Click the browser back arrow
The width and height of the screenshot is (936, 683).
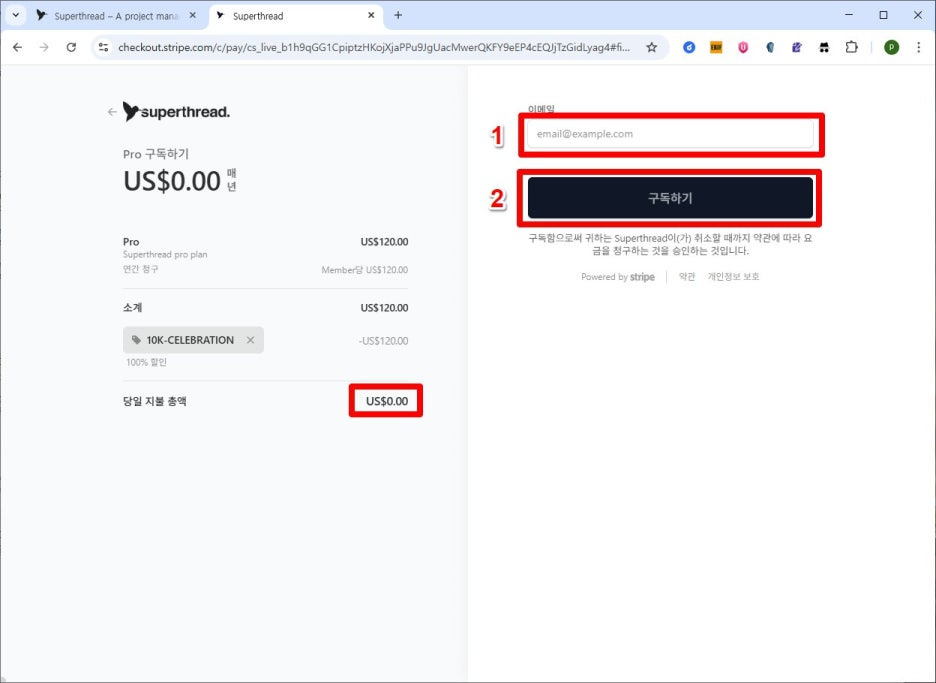17,47
